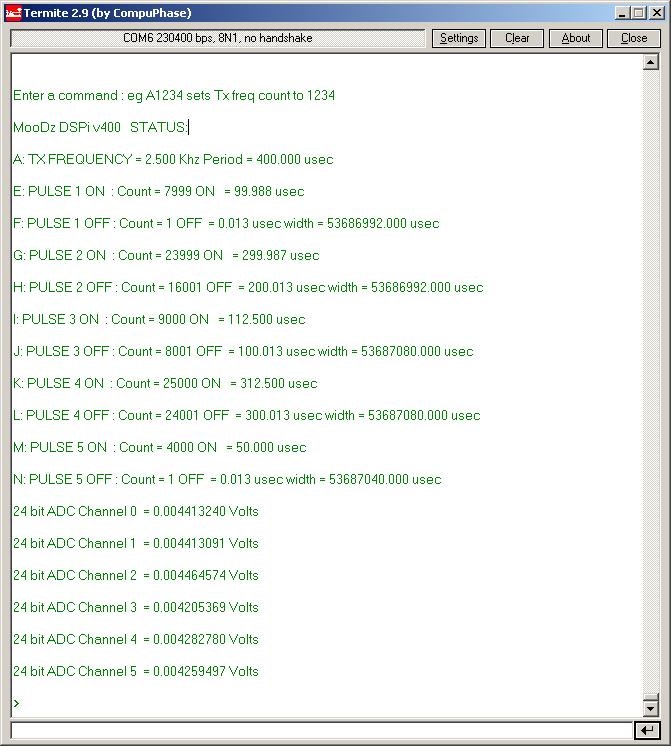671x746 pixels.
Task: Click the ADC Channel 1 voltage line
Action: click(136, 543)
